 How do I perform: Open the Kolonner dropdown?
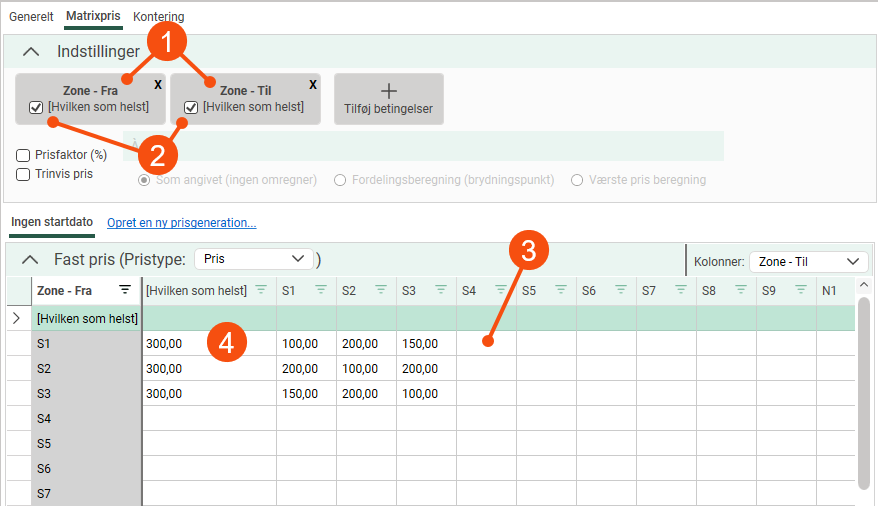[808, 262]
